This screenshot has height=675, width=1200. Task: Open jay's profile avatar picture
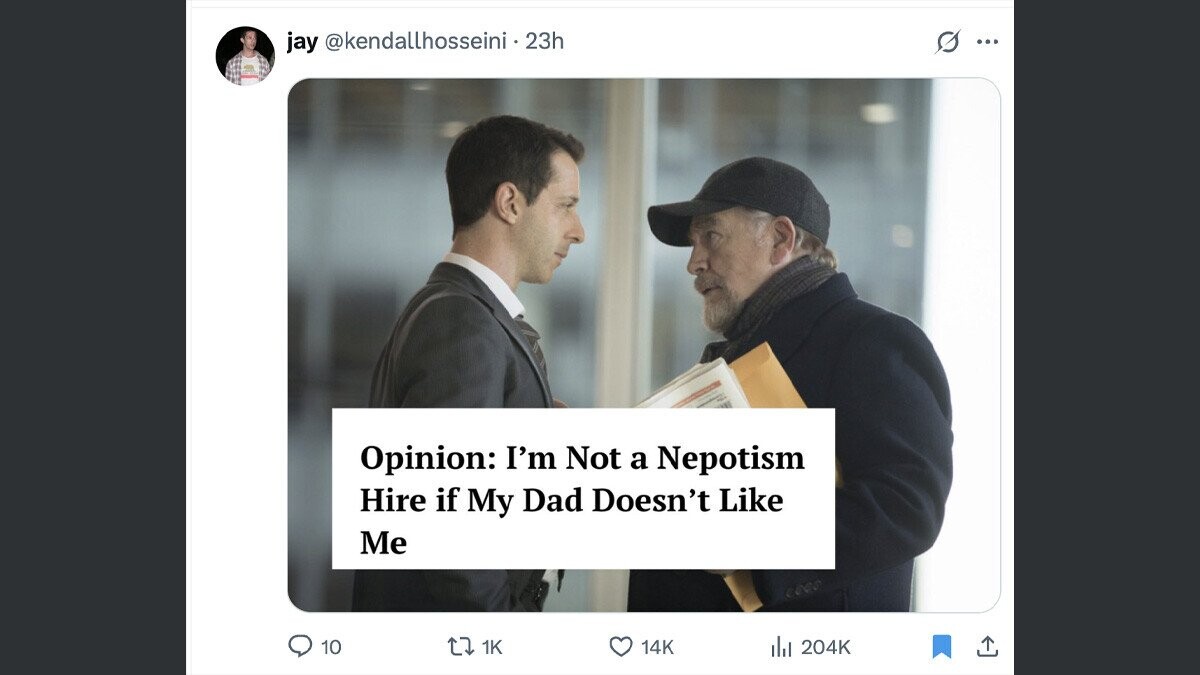click(245, 55)
